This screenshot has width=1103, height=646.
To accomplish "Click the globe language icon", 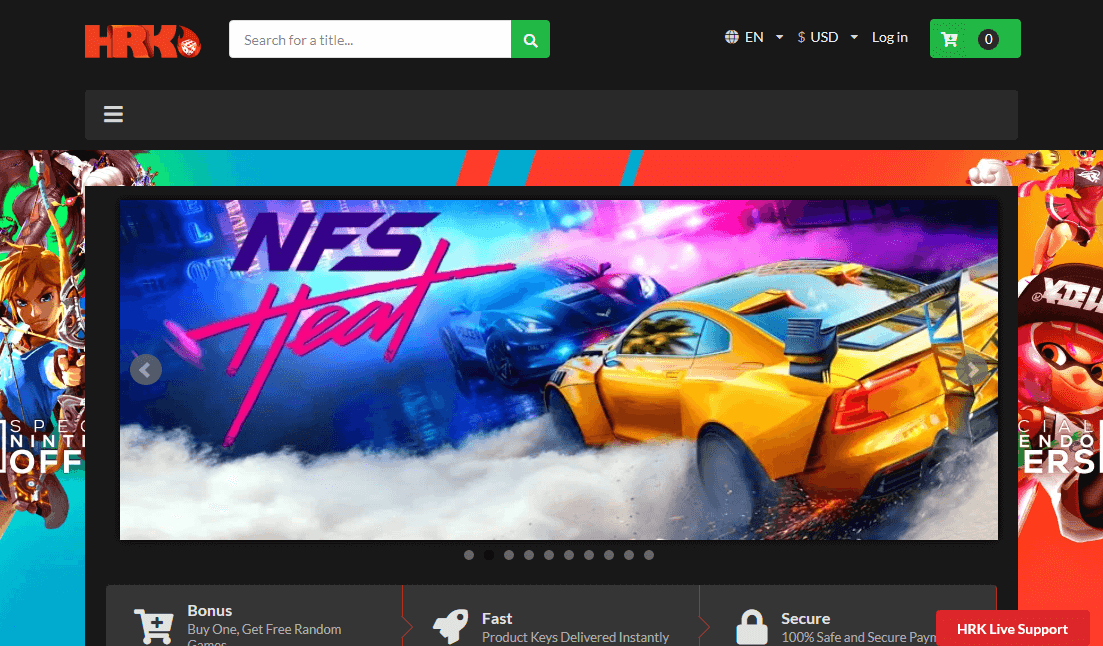I will tap(732, 37).
